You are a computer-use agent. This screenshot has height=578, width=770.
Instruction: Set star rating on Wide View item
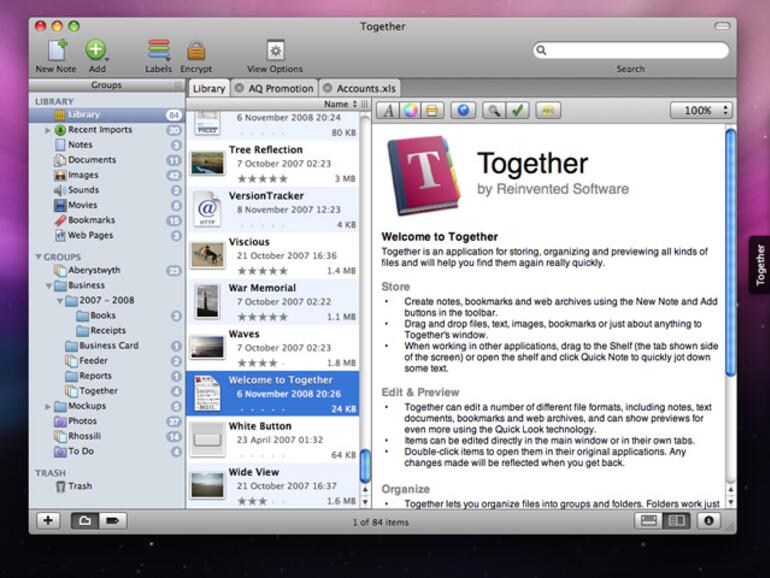click(263, 501)
